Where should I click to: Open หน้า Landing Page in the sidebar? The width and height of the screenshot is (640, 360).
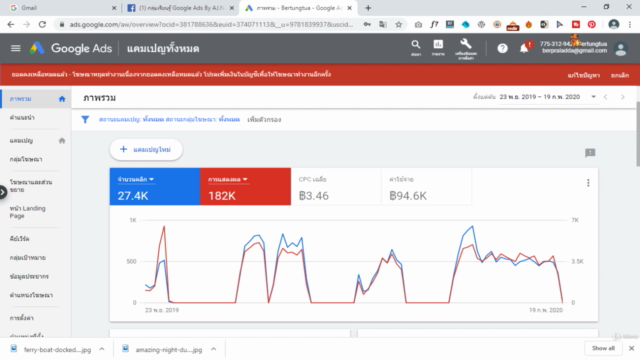(27, 212)
